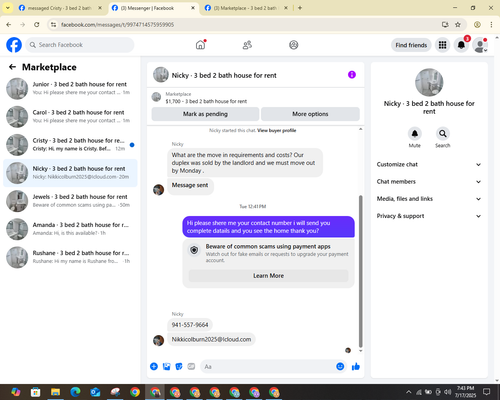Open the Groups icon in top navigation
This screenshot has width=500, height=400.
[294, 45]
